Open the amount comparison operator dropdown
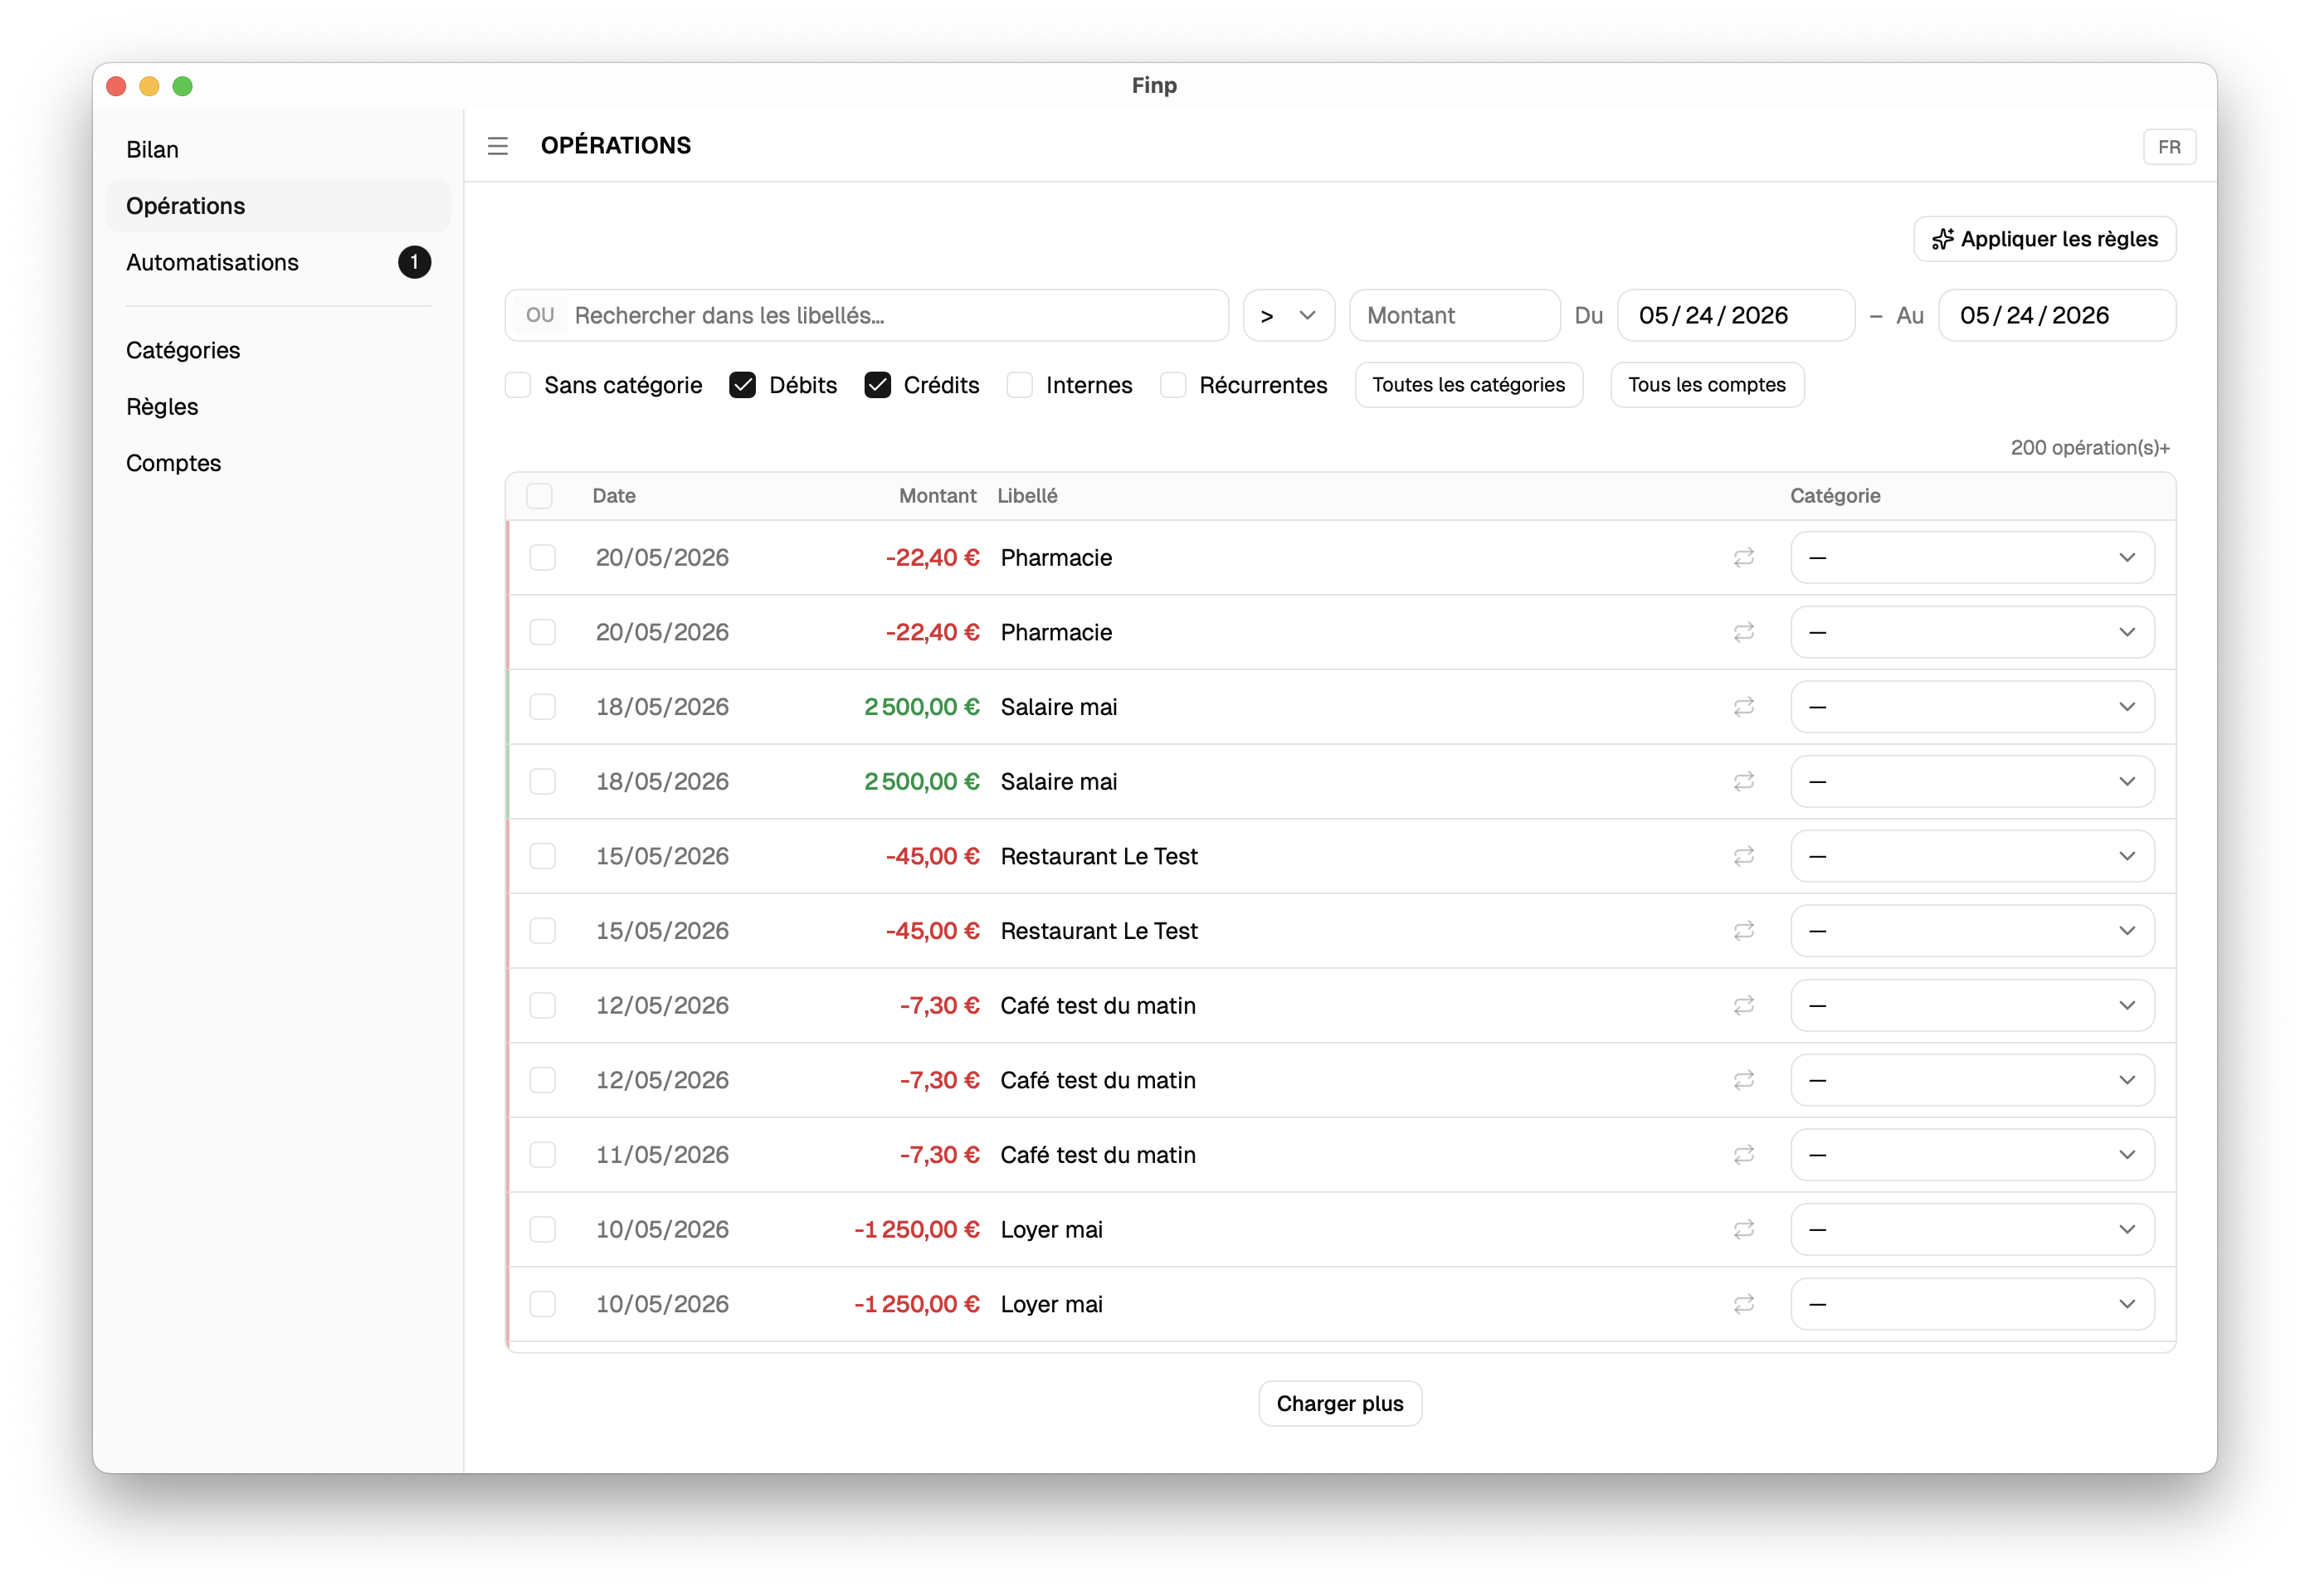Screen dimensions: 2310x1596 1289,316
